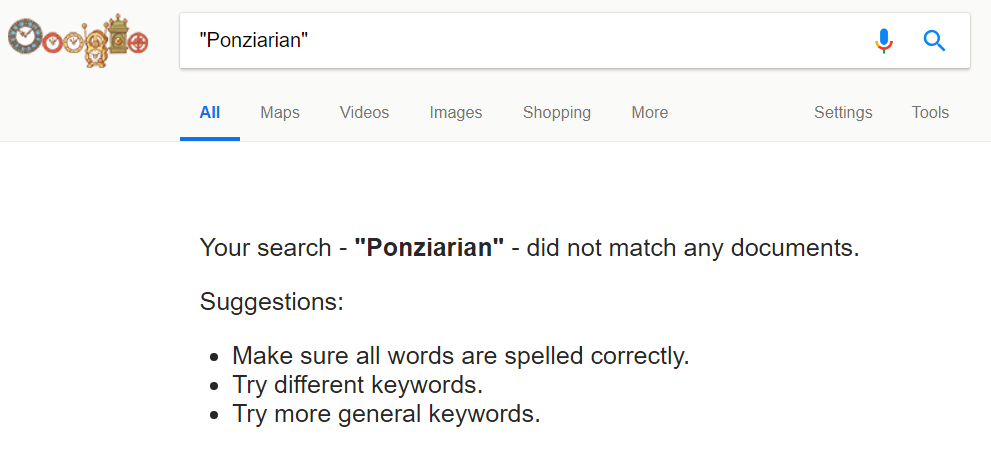The image size is (991, 459).
Task: Show the search Tools options
Action: (x=930, y=113)
